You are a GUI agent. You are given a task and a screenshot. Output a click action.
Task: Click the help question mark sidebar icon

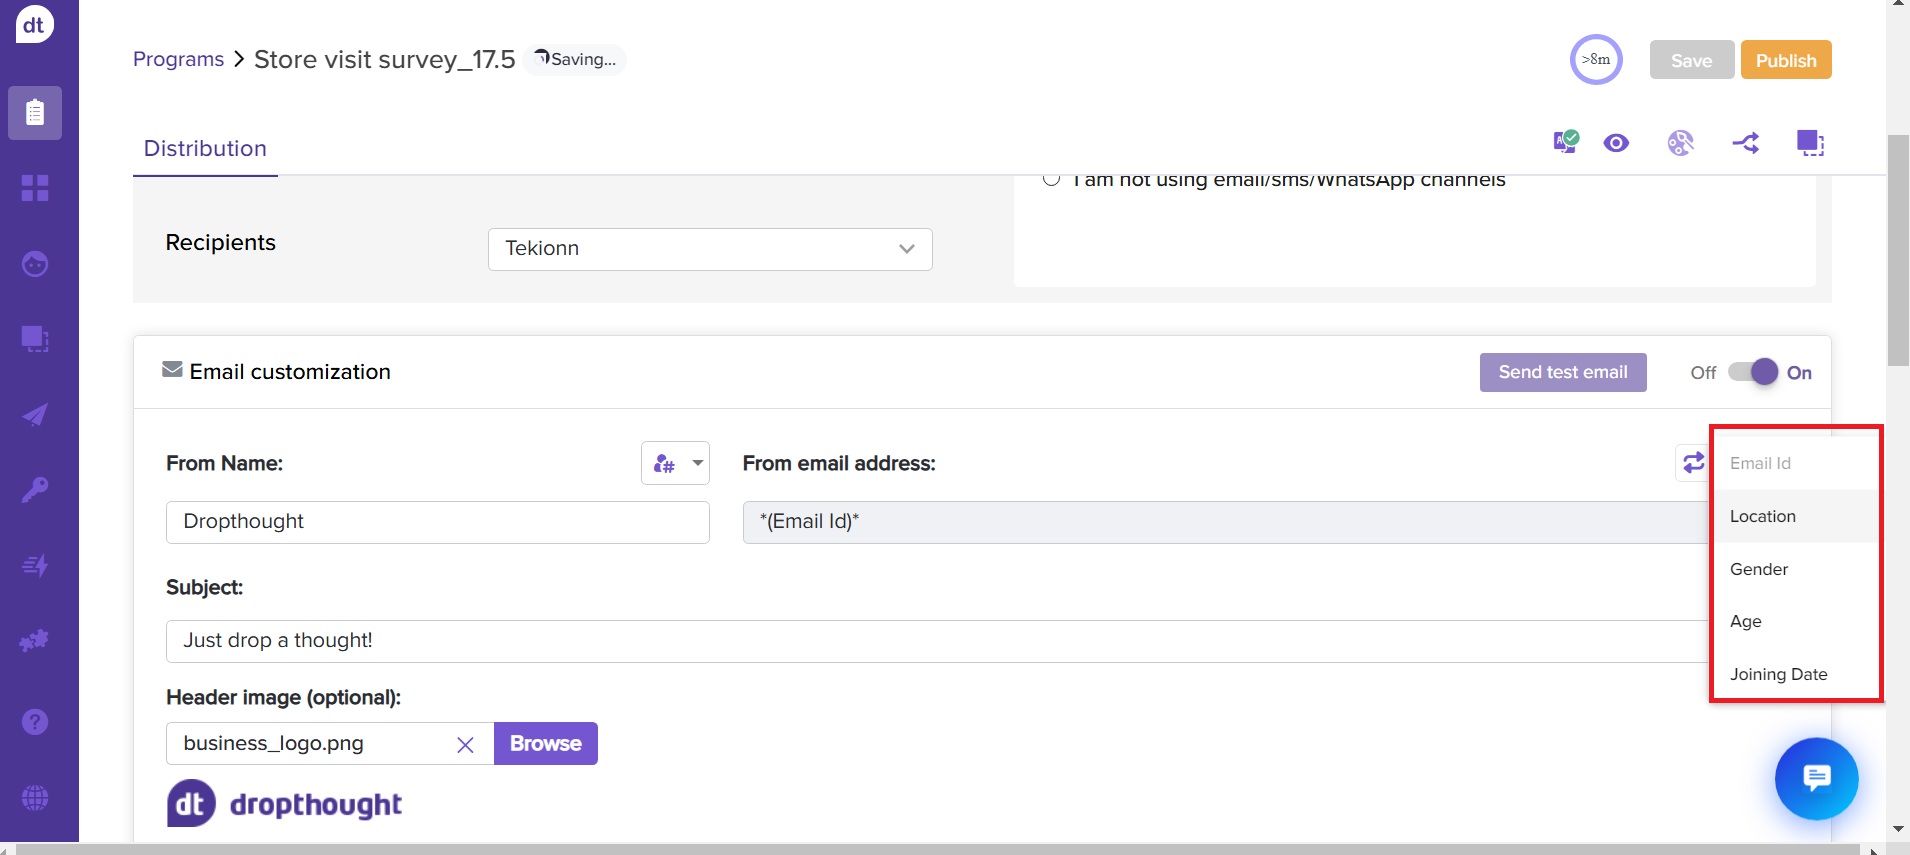pos(35,722)
